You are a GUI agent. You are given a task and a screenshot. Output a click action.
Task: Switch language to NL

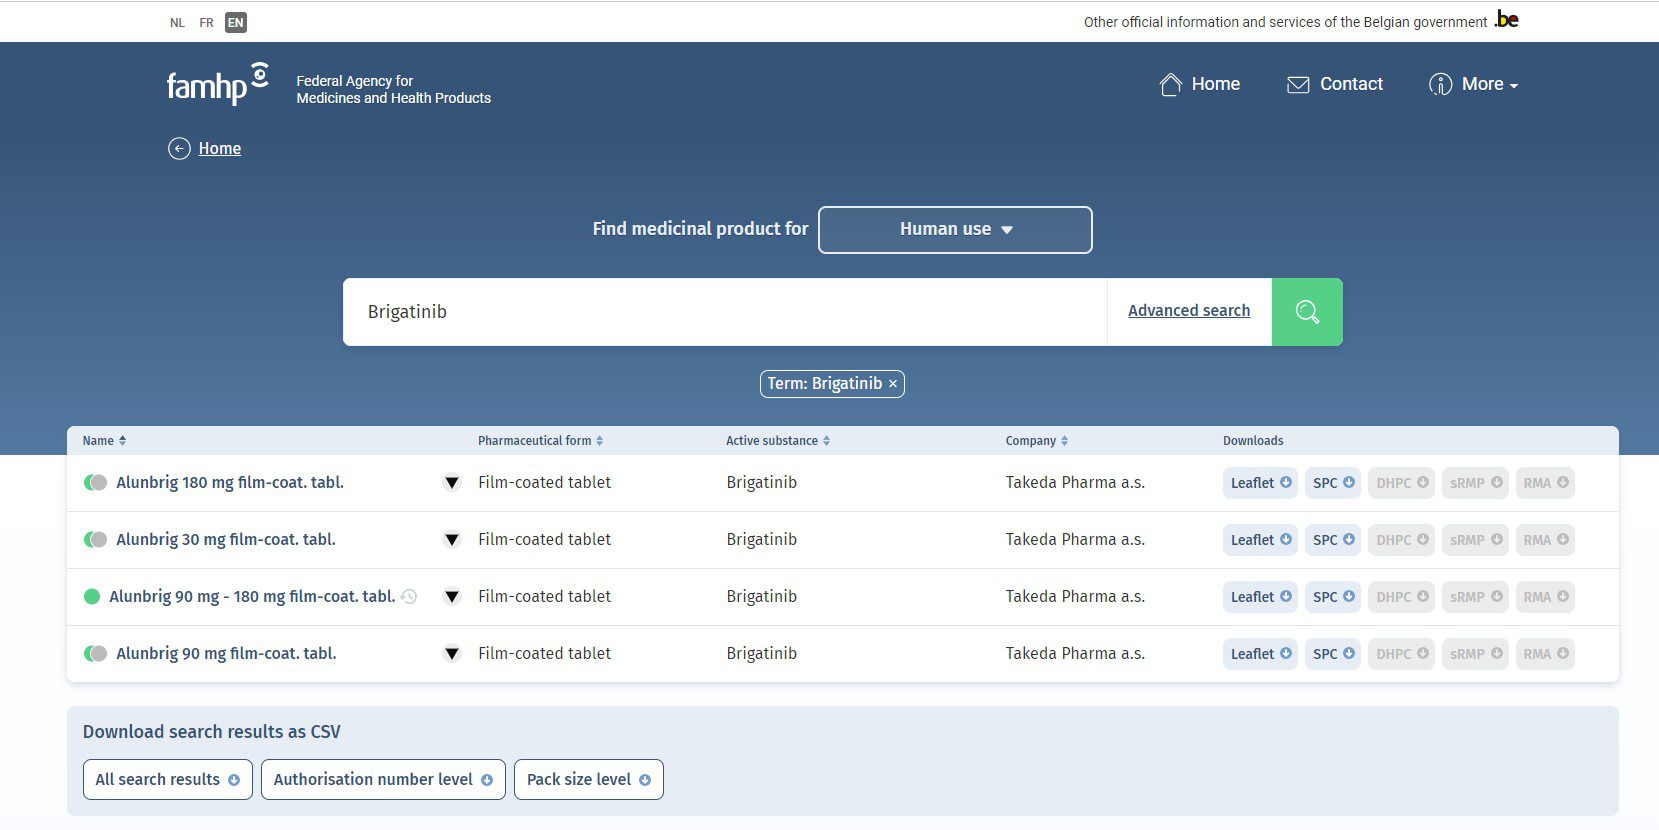177,23
